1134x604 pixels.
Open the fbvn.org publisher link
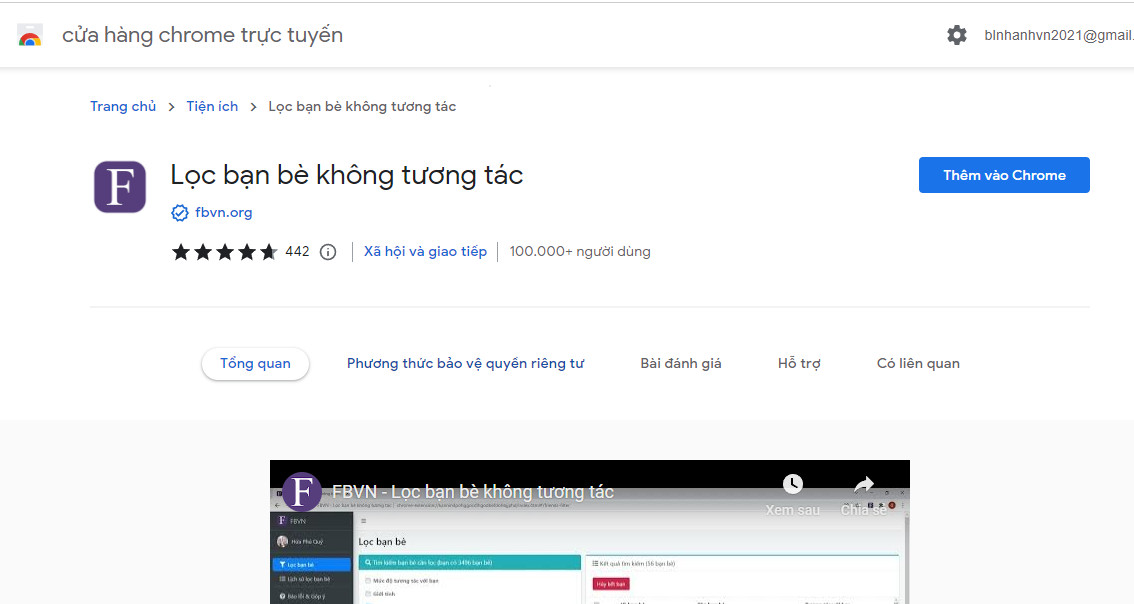[225, 212]
